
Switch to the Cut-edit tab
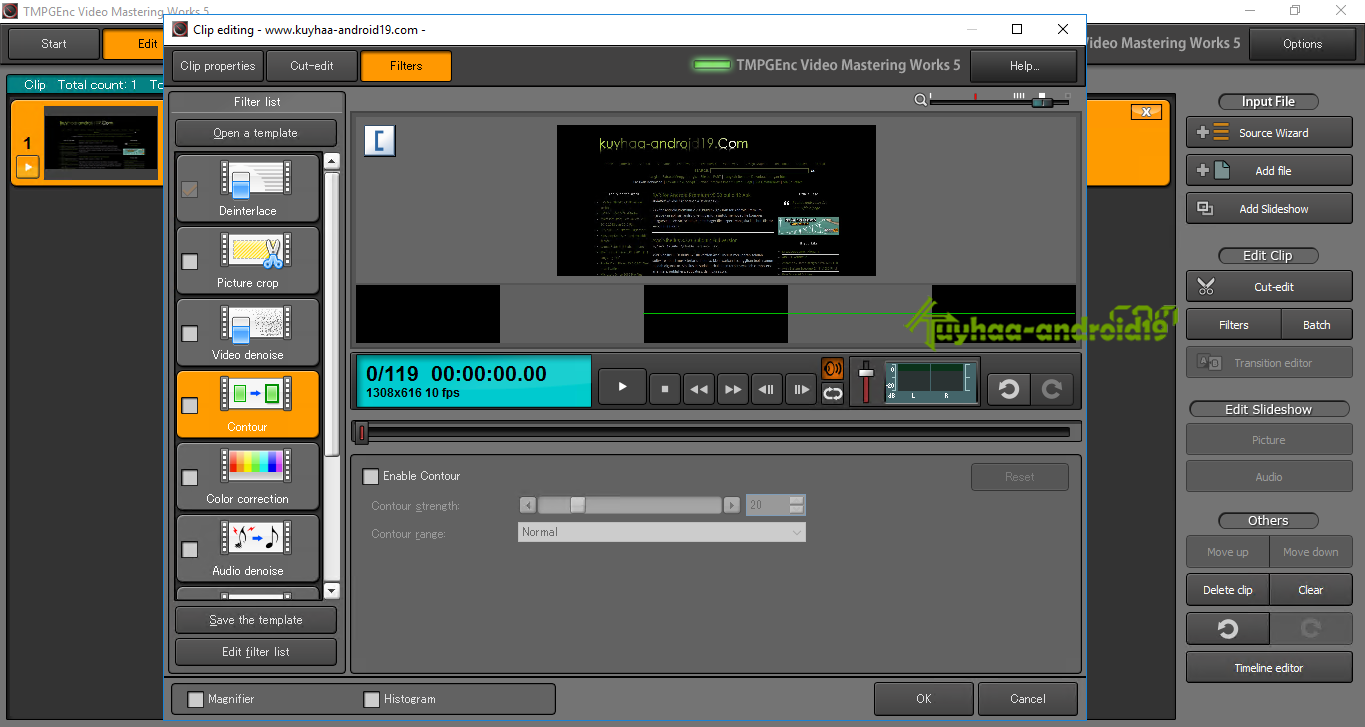pyautogui.click(x=311, y=66)
